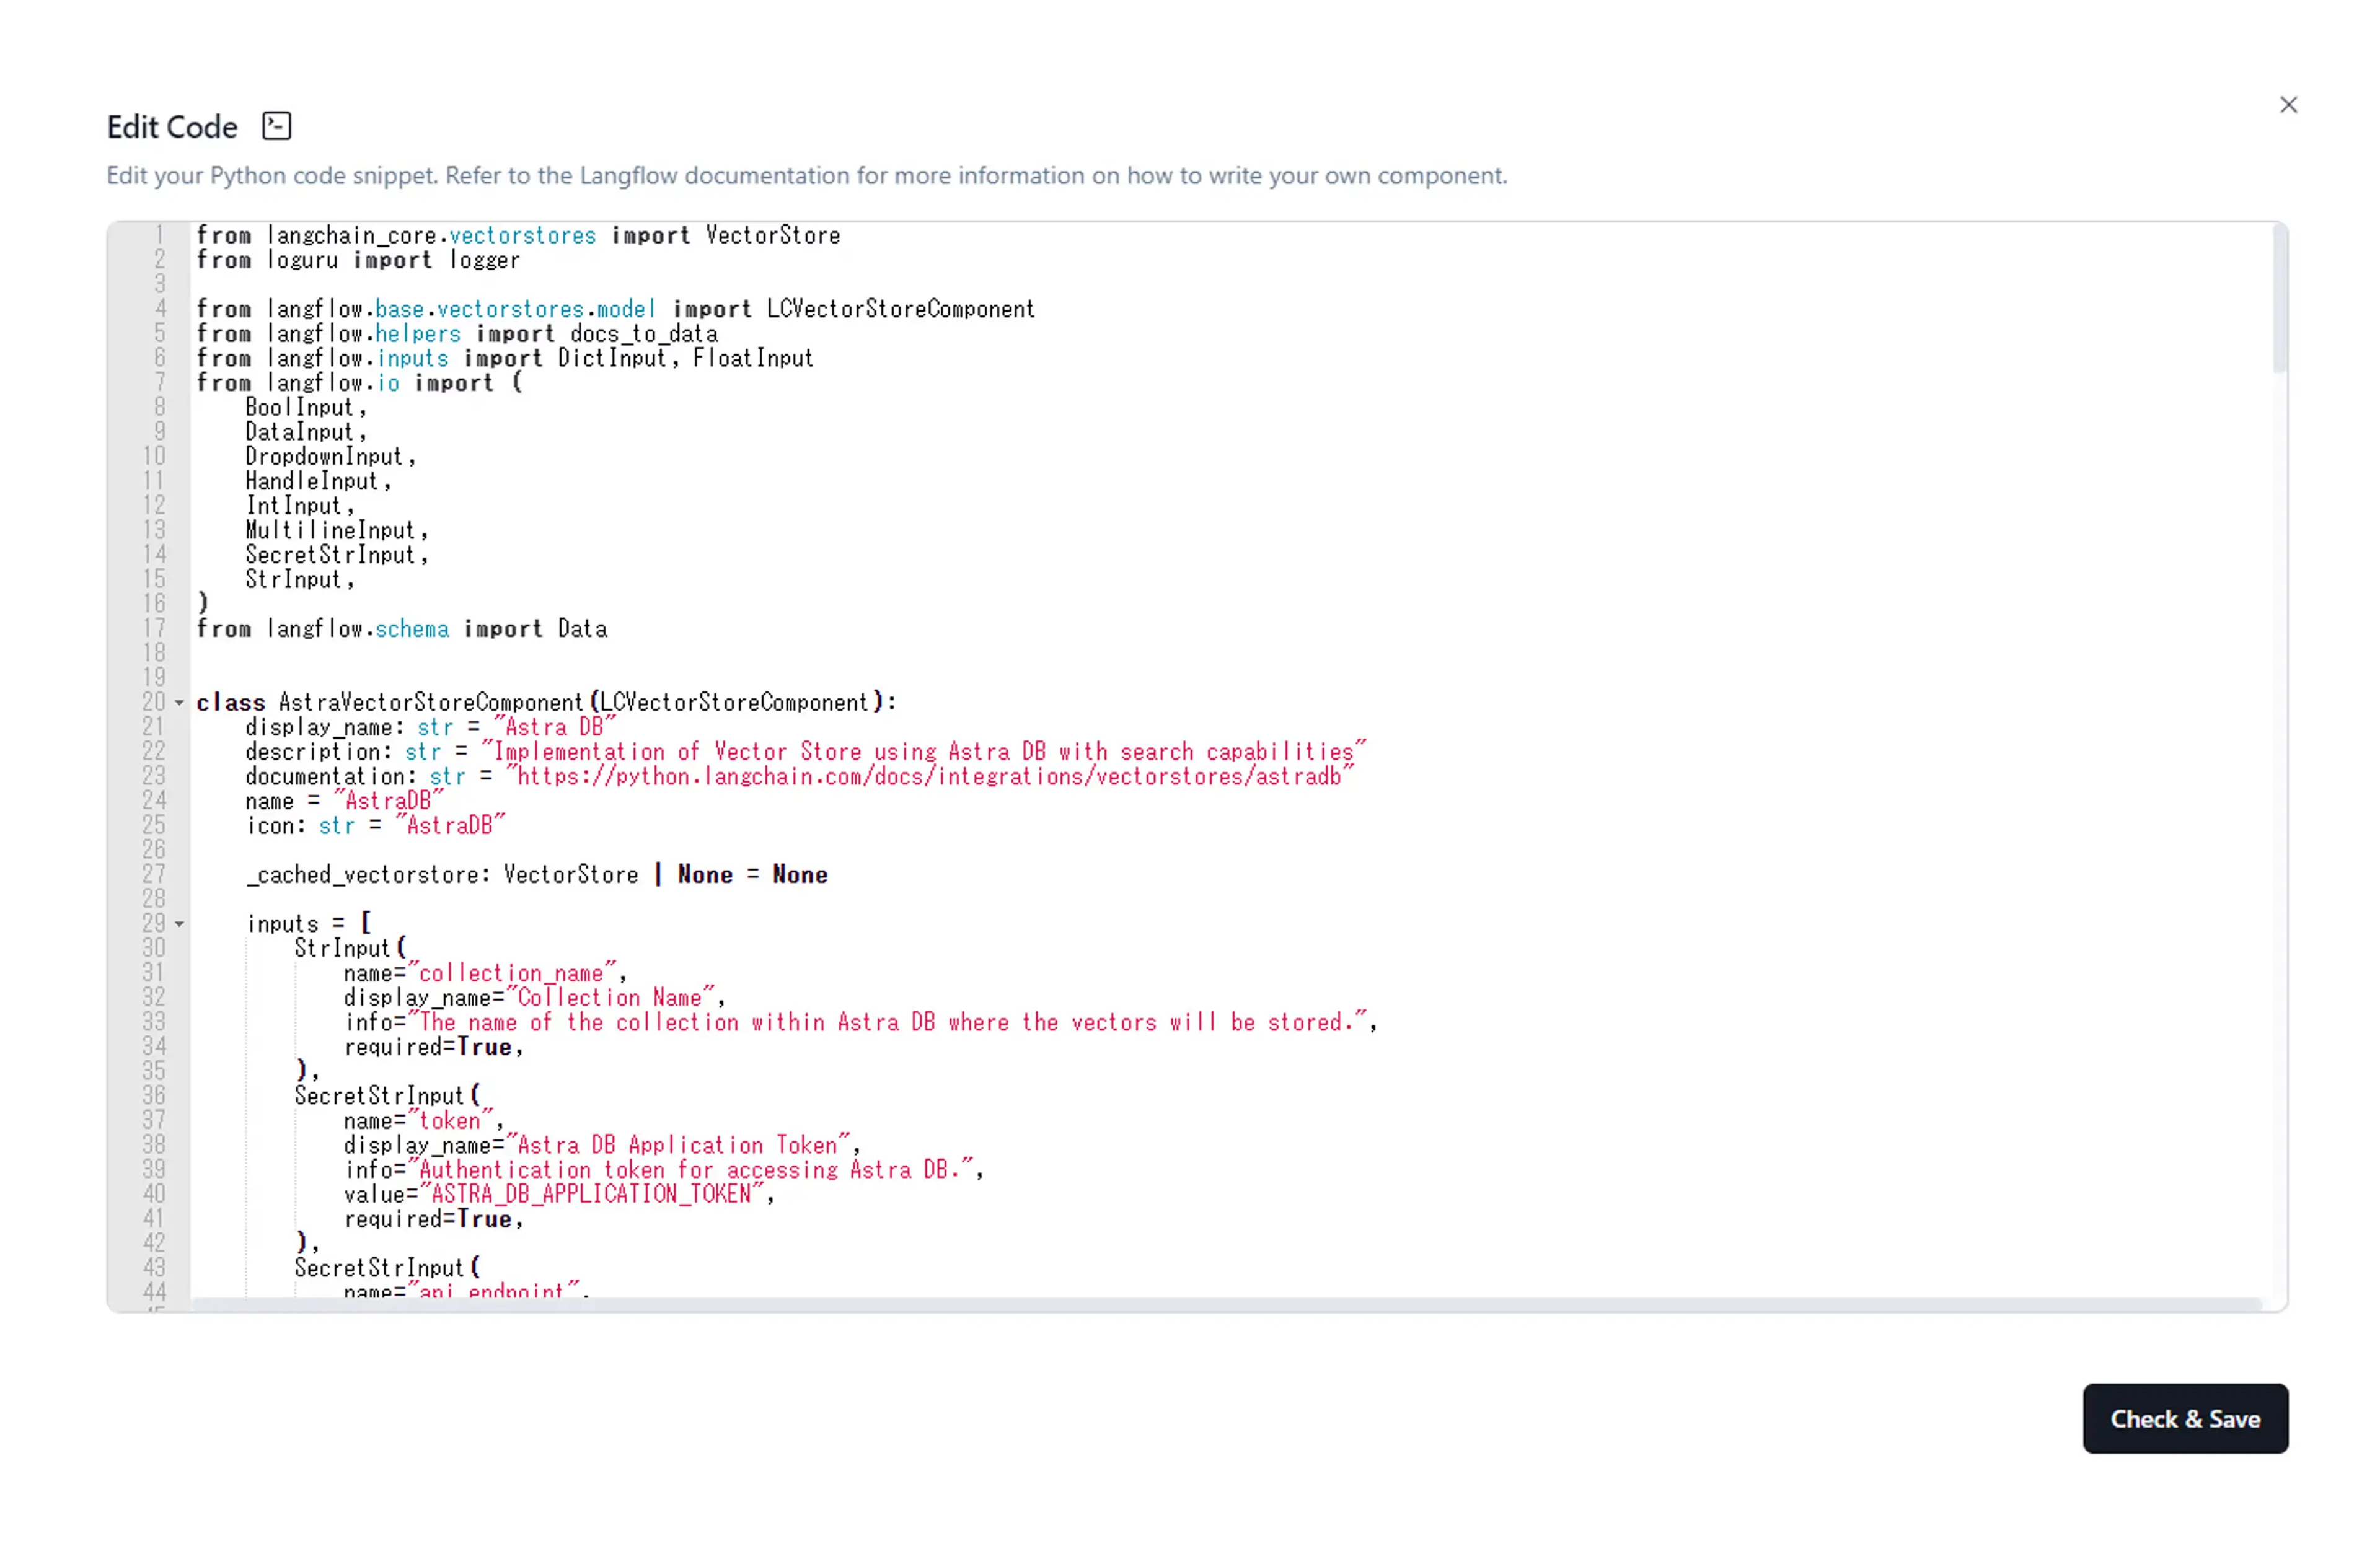
Task: Click line number 36 in the gutter
Action: [x=154, y=1096]
